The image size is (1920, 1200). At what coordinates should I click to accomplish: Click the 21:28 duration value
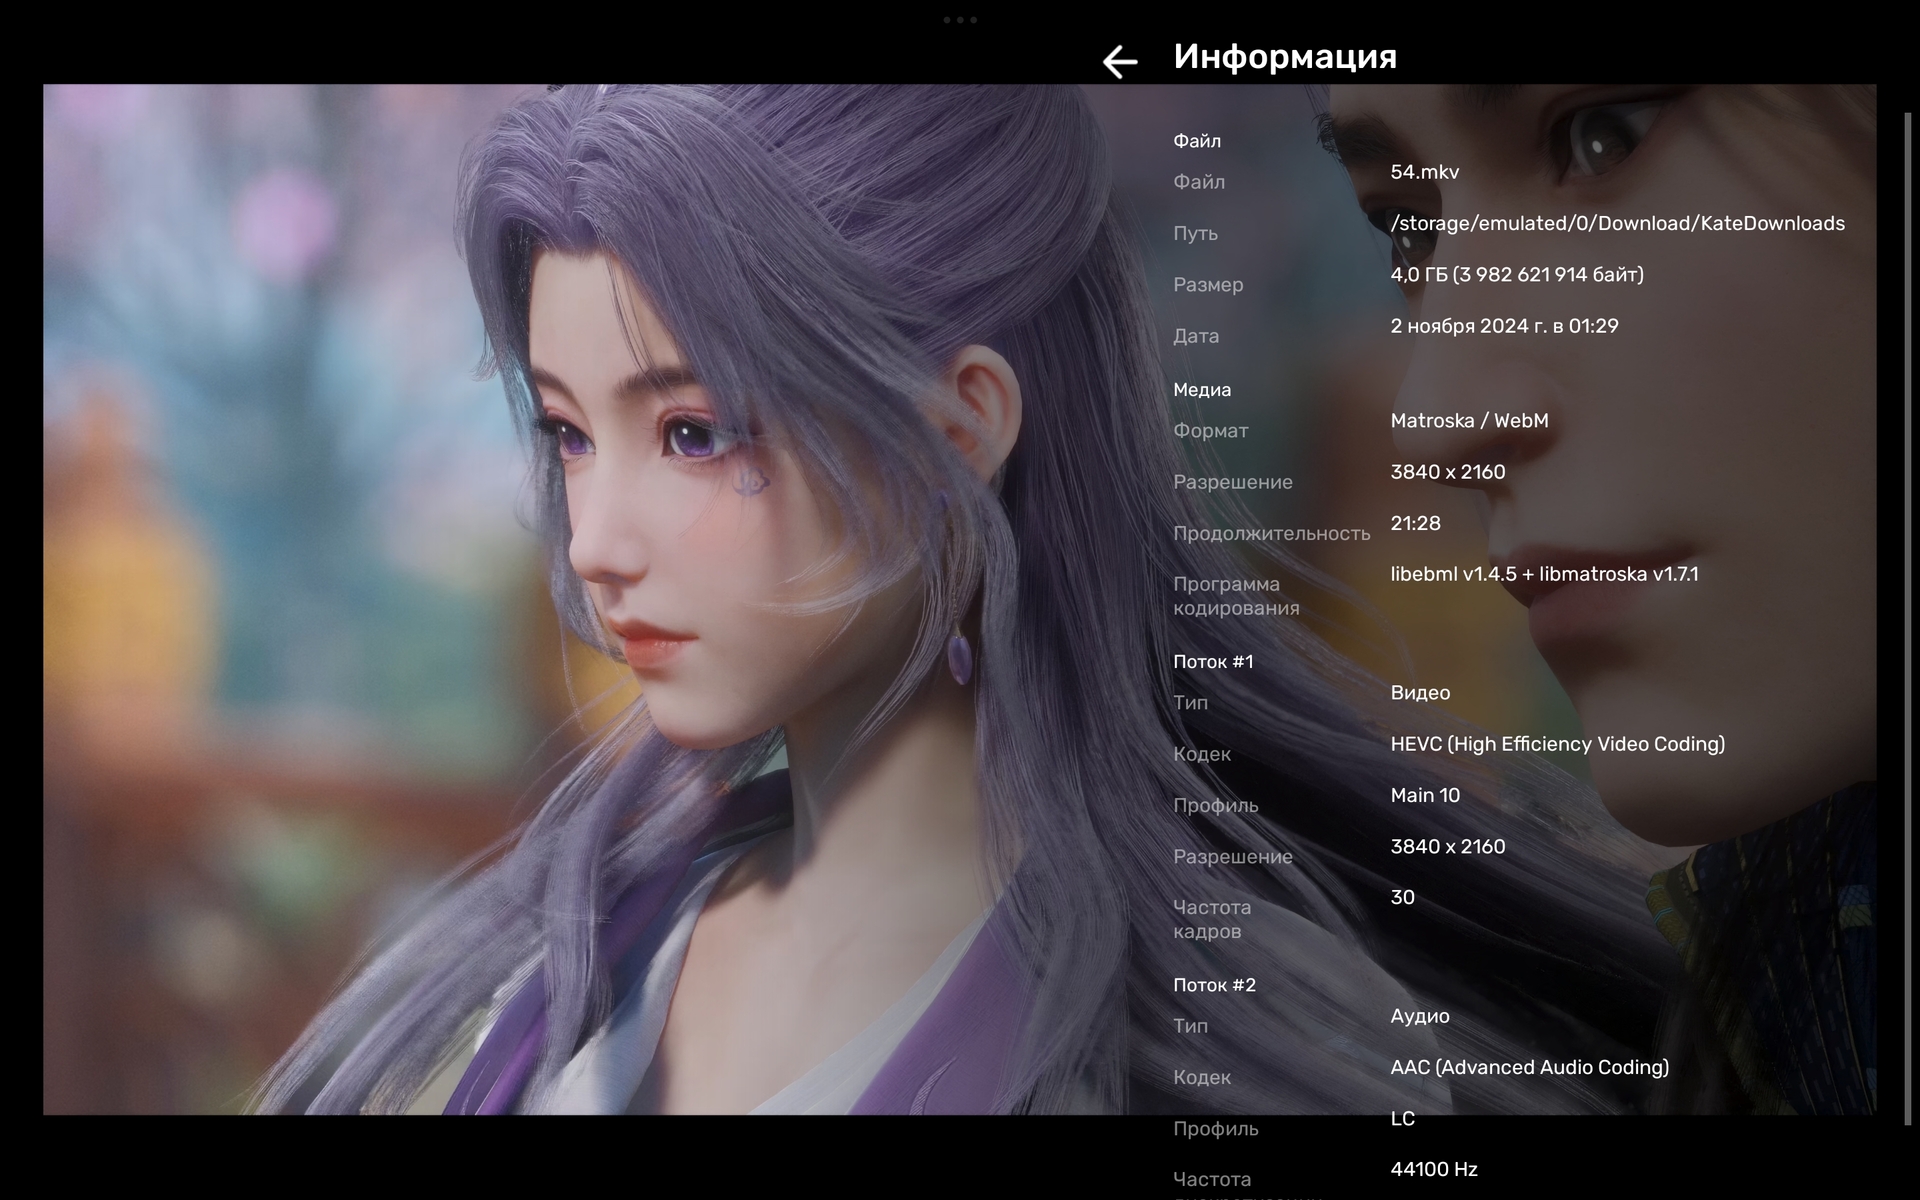1415,523
